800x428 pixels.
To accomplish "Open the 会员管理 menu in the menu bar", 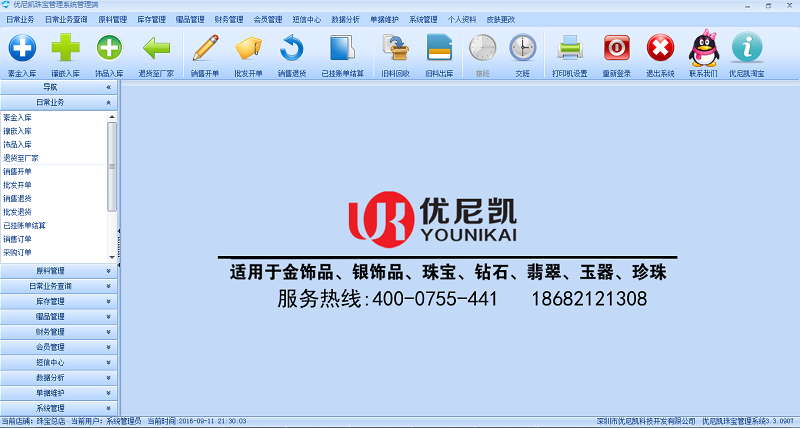I will 268,19.
